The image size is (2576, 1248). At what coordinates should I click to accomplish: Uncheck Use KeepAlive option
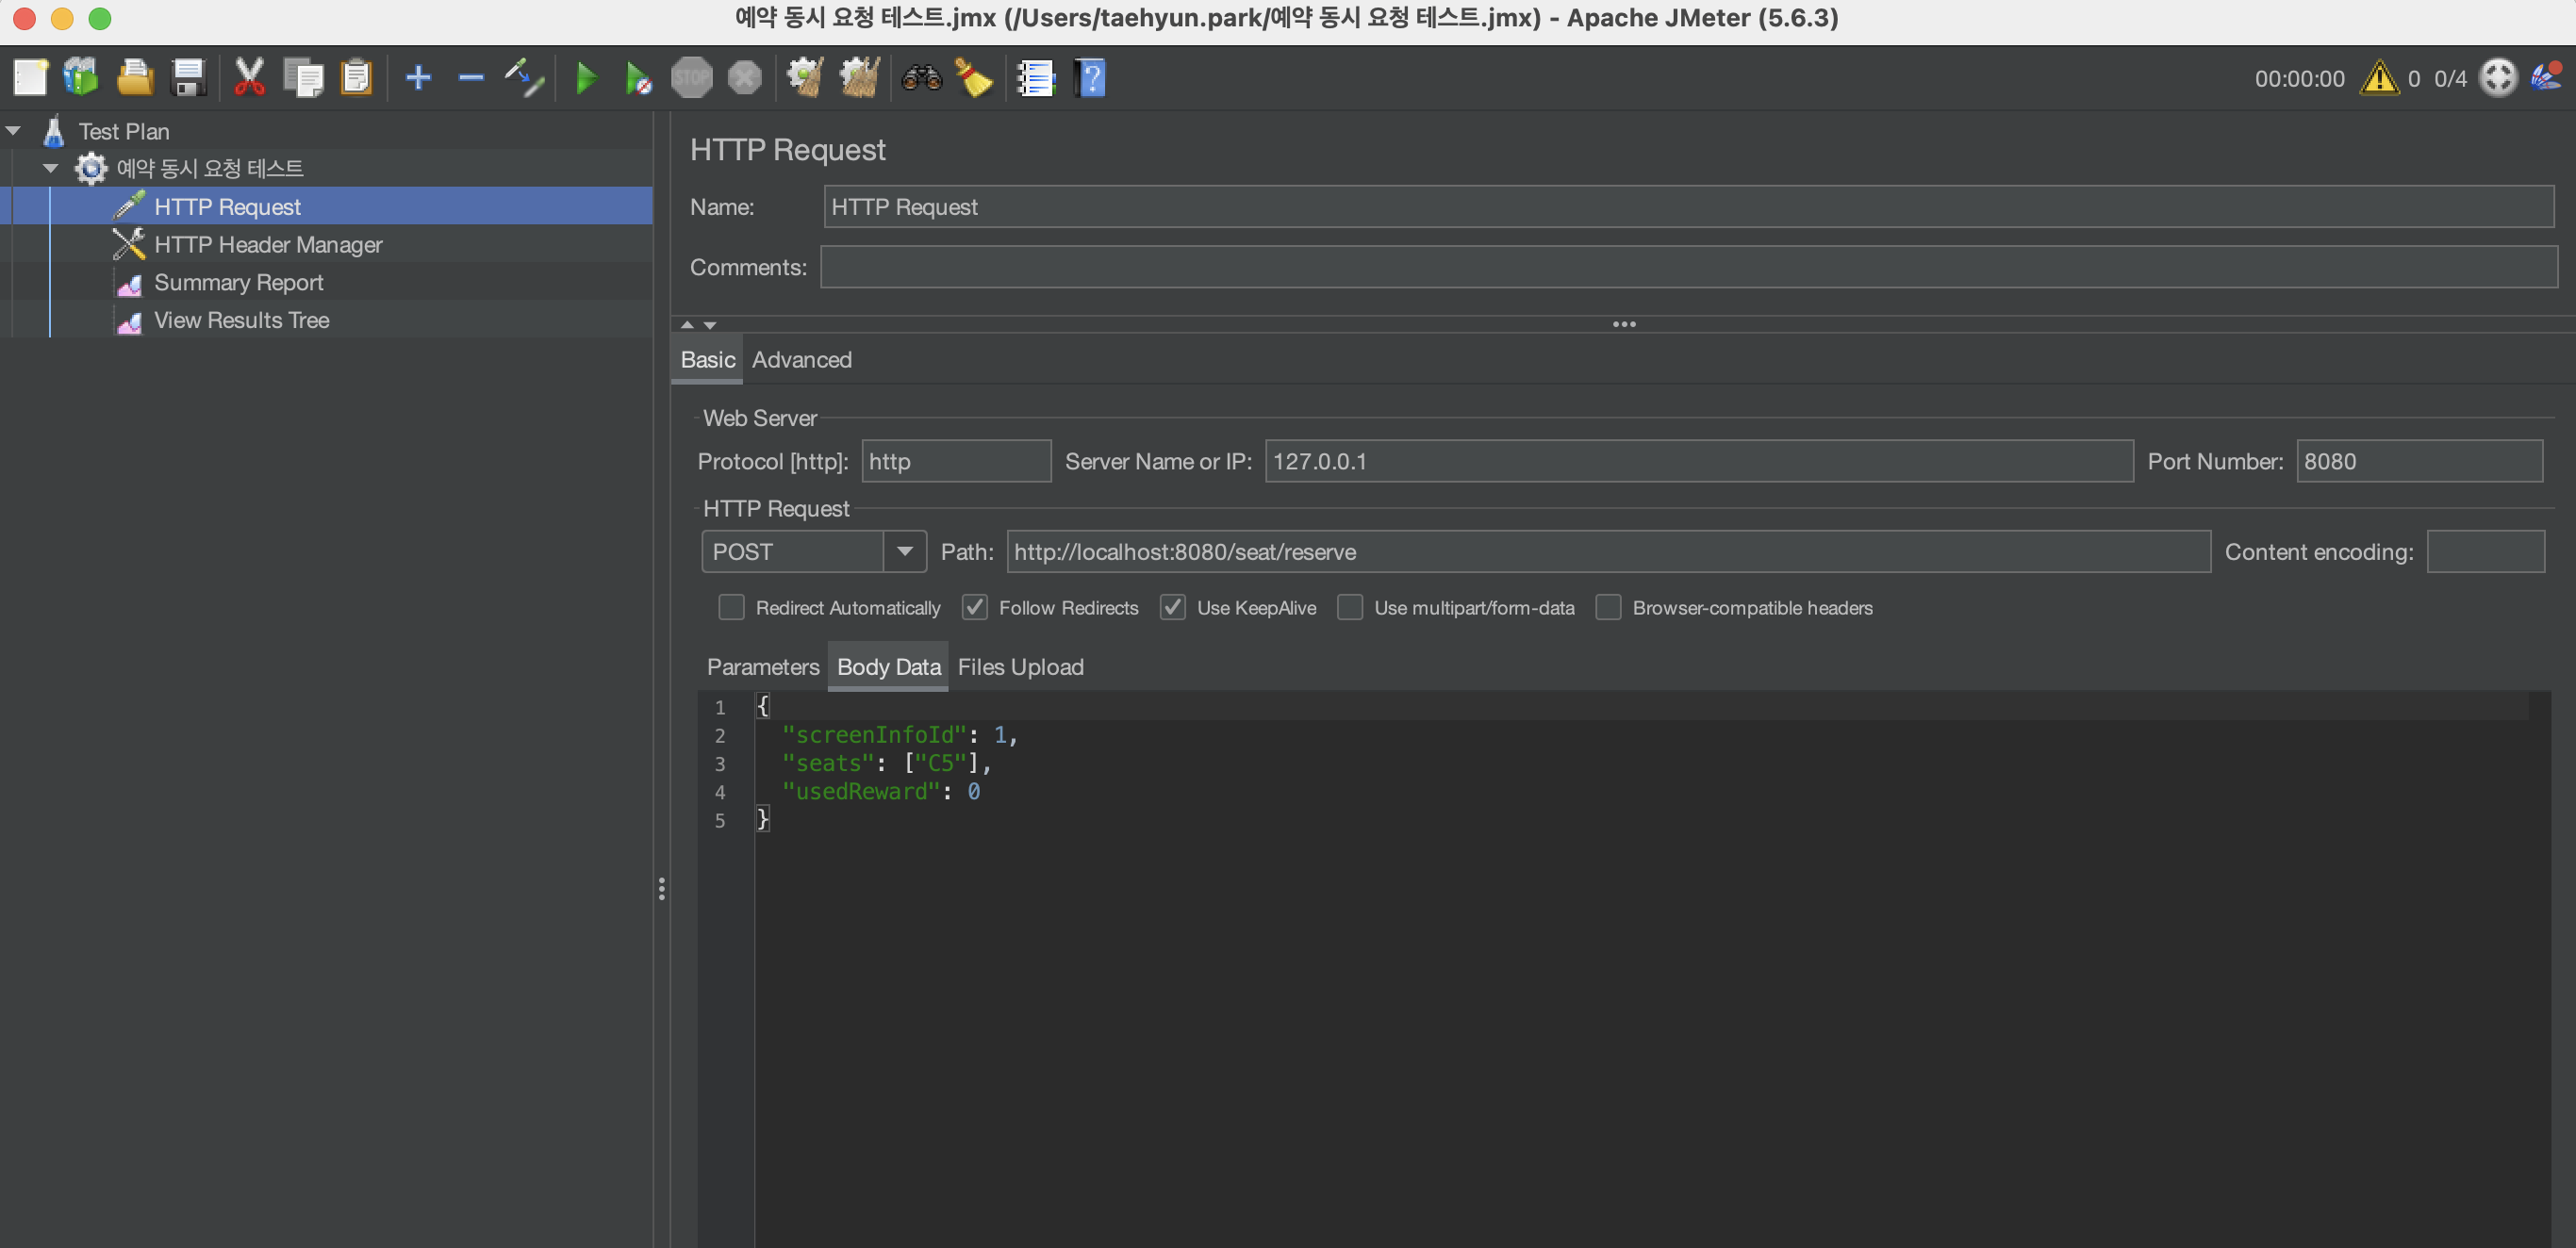coord(1172,607)
